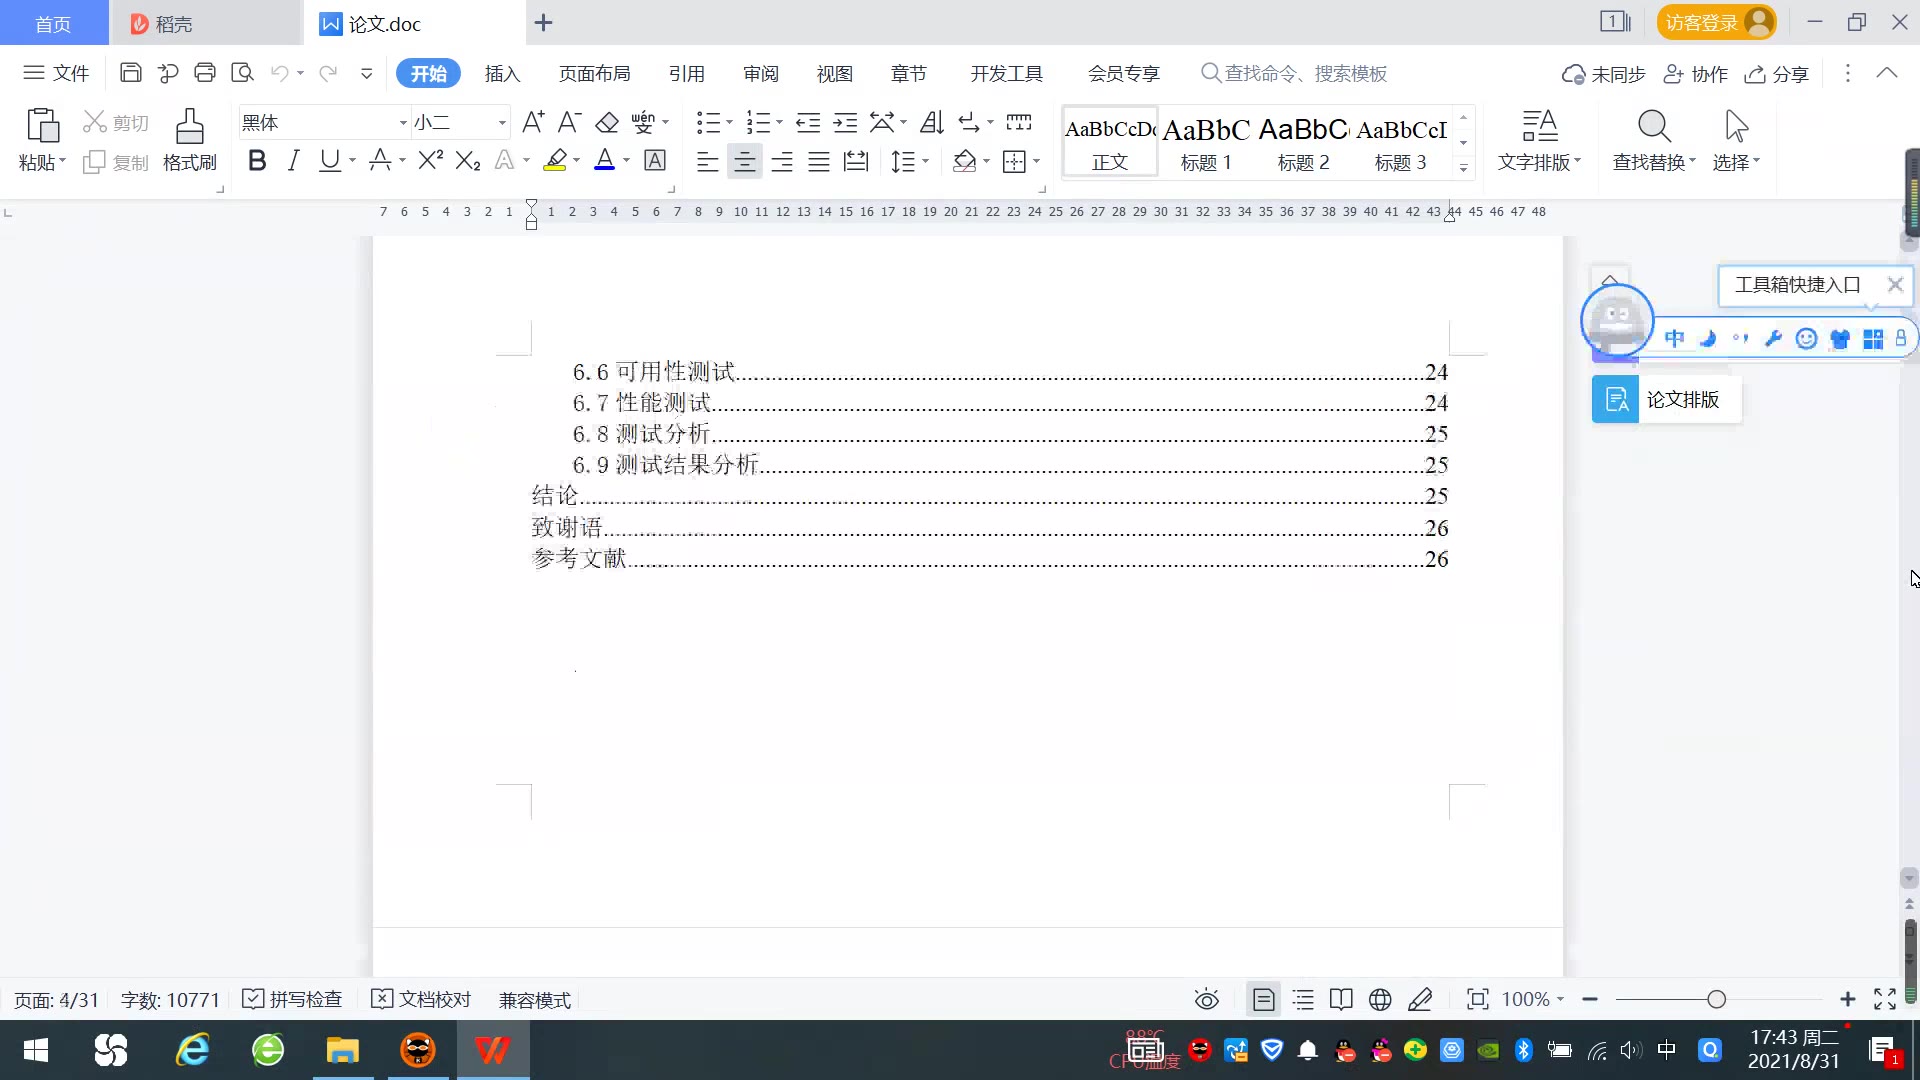The width and height of the screenshot is (1920, 1080).
Task: Toggle Spell Check (拼写检查)
Action: coord(293,999)
